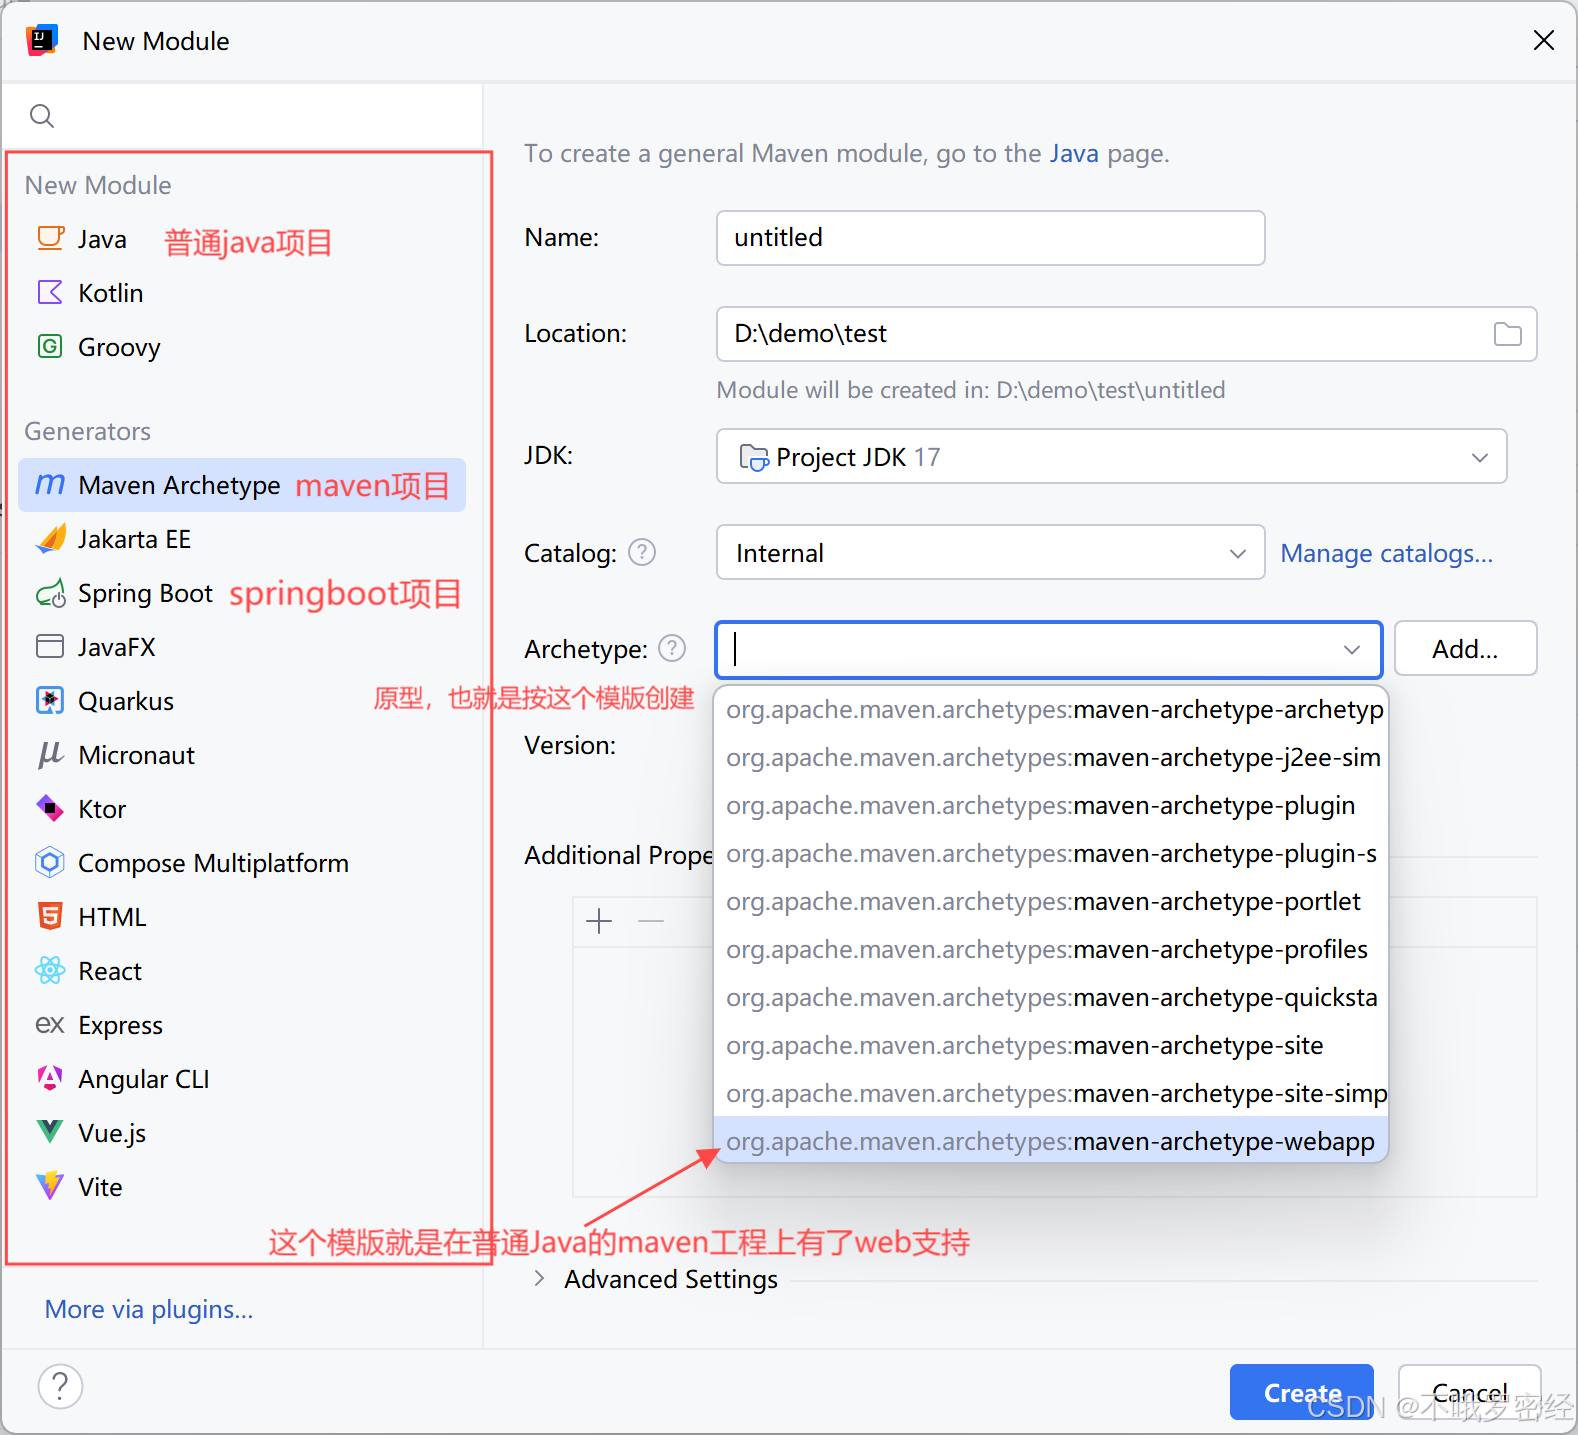Click the Vue.js icon
The width and height of the screenshot is (1578, 1435).
coord(50,1132)
